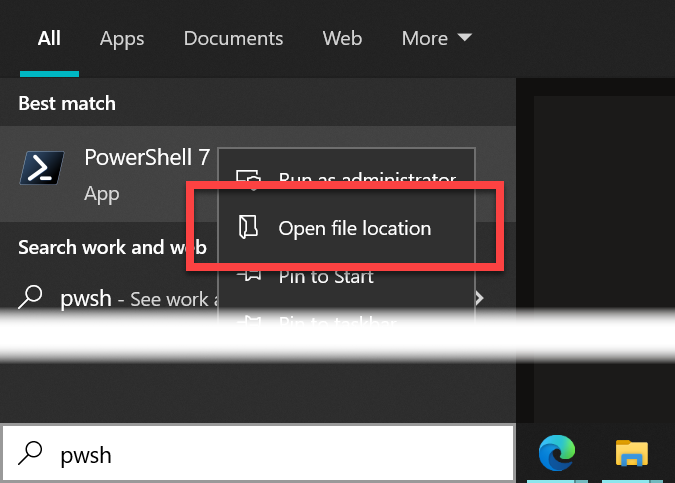
Task: Click the Pin to Start pin icon
Action: (249, 275)
